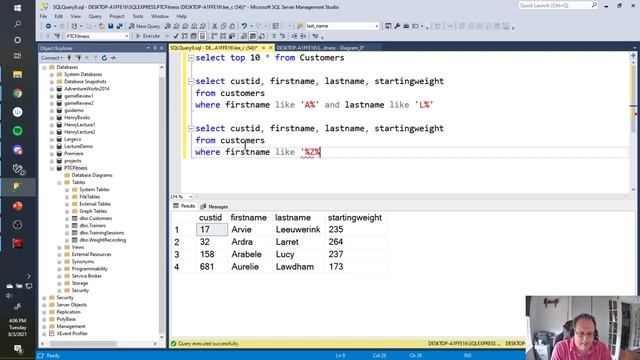The width and height of the screenshot is (640, 360).
Task: Collapse the Tables folder under PTCFitness
Action: coord(60,182)
